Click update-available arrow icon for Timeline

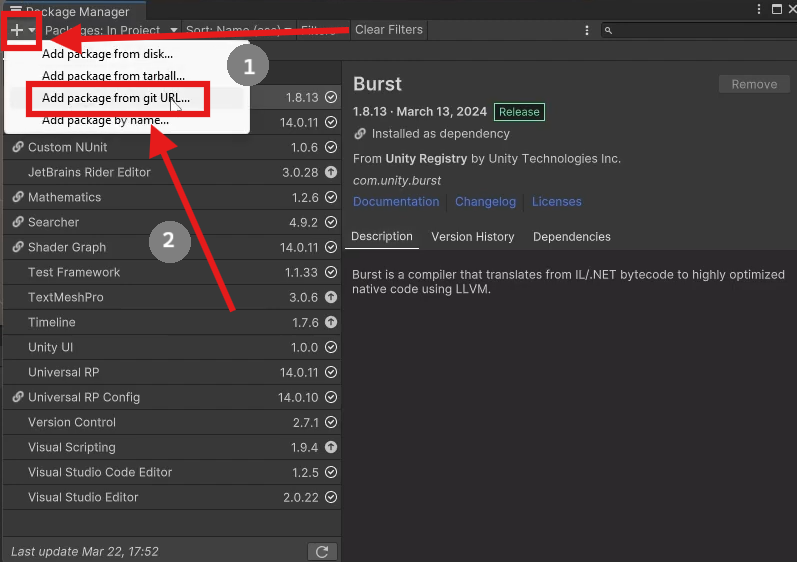[x=331, y=322]
